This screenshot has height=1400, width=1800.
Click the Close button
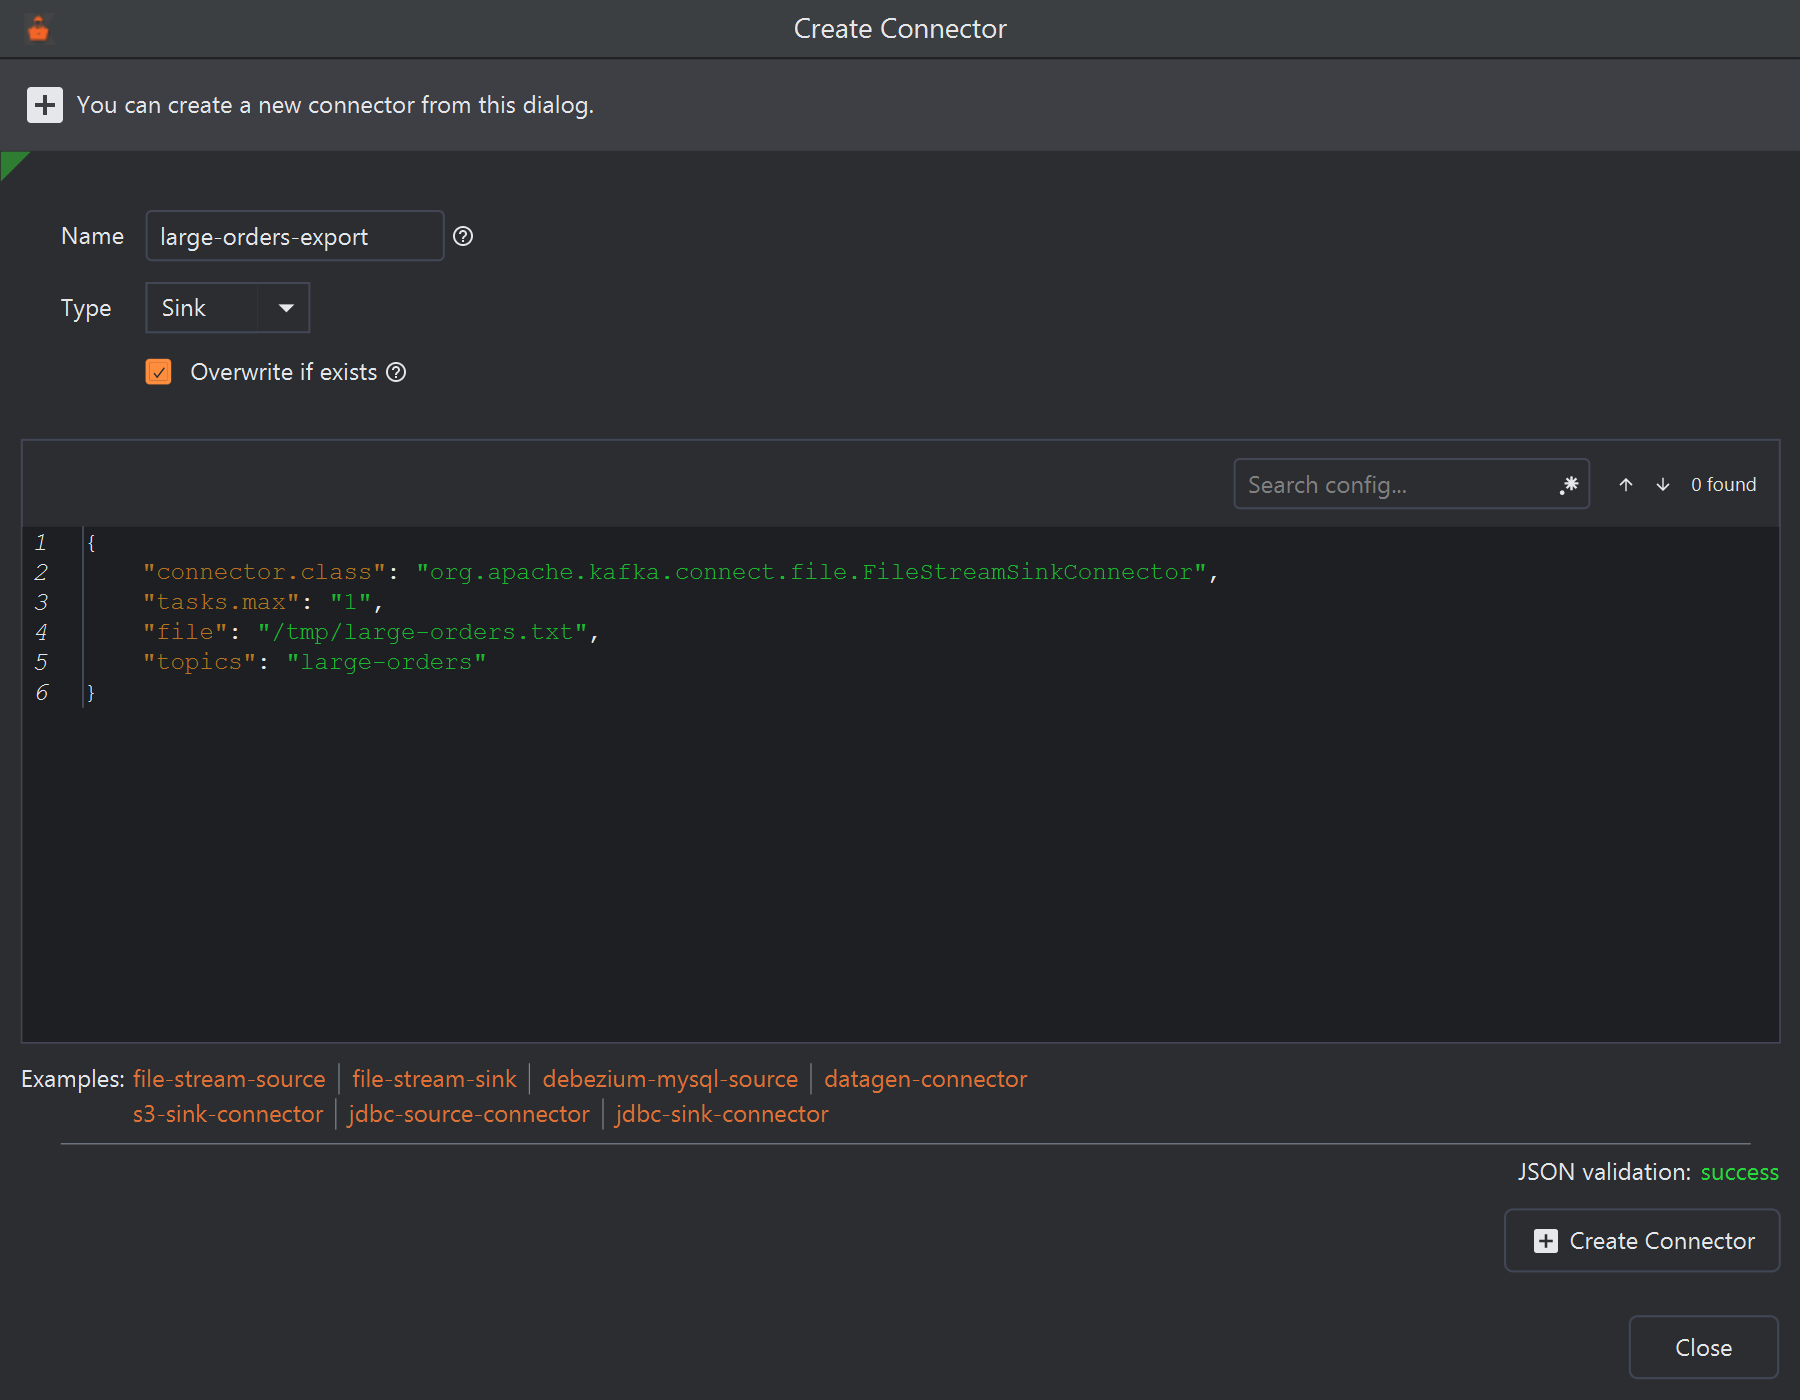1703,1348
